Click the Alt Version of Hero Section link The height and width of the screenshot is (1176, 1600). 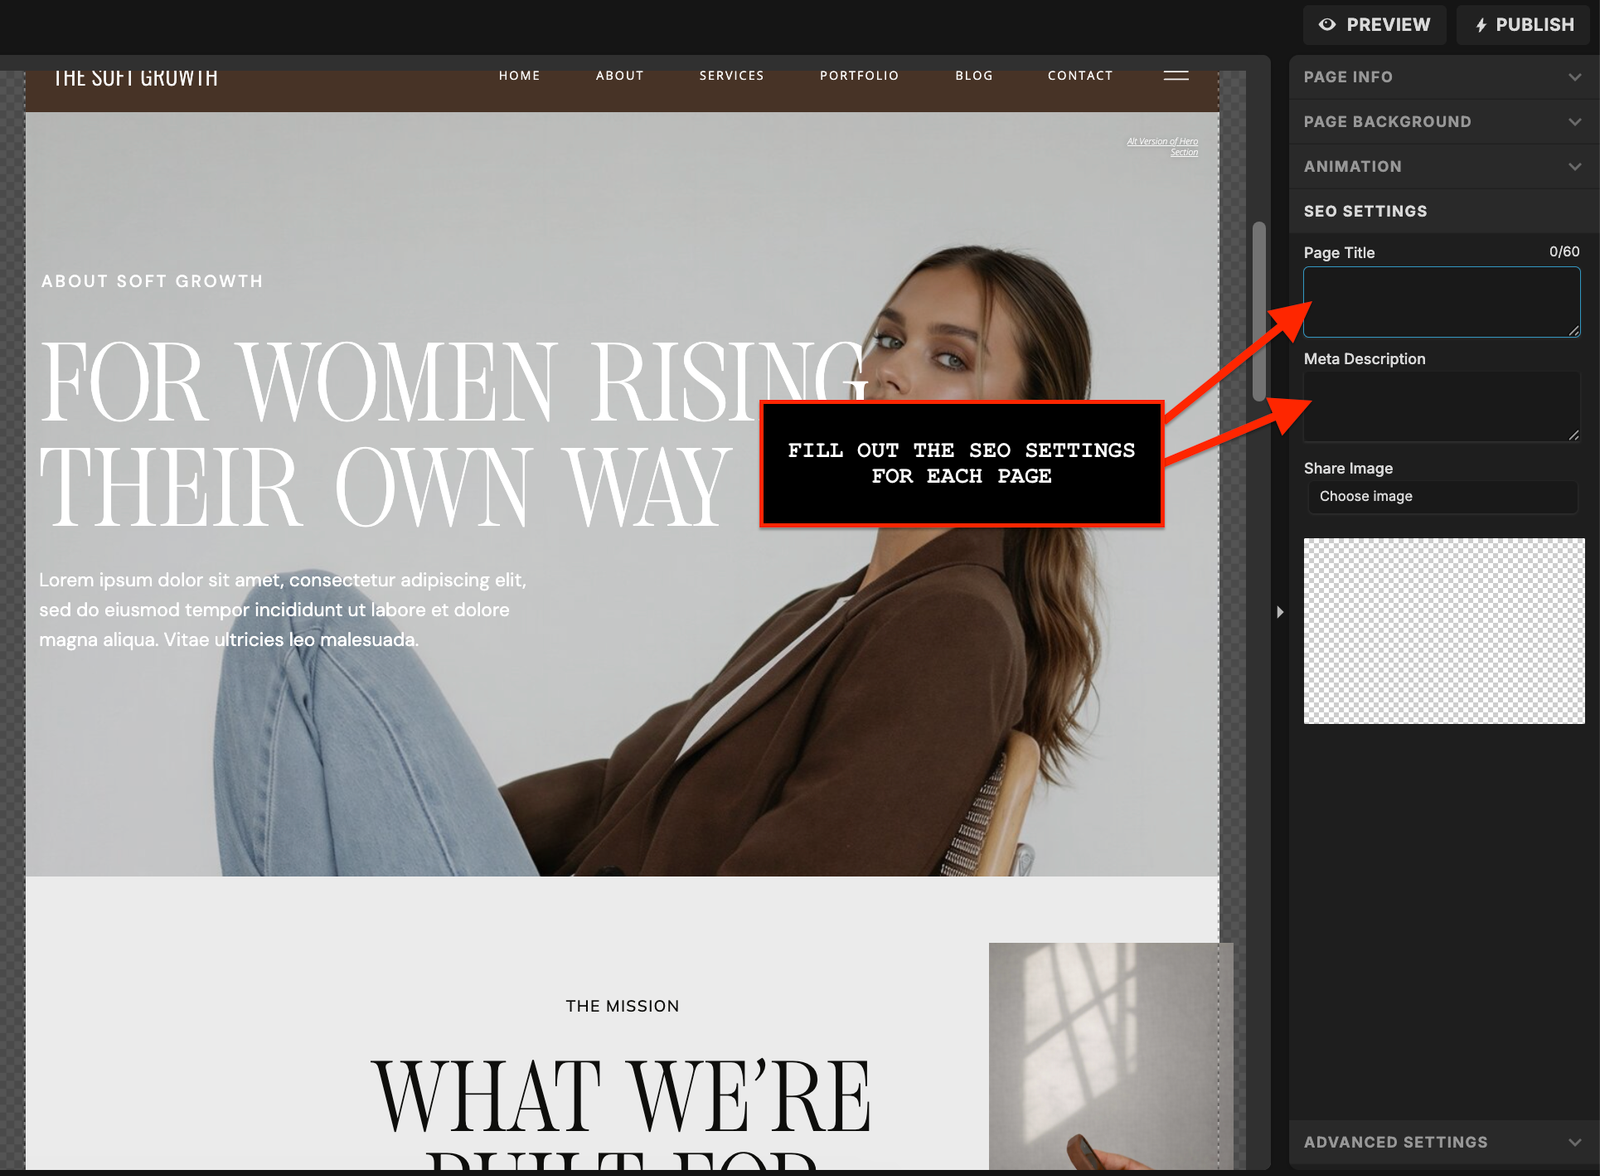[x=1163, y=147]
